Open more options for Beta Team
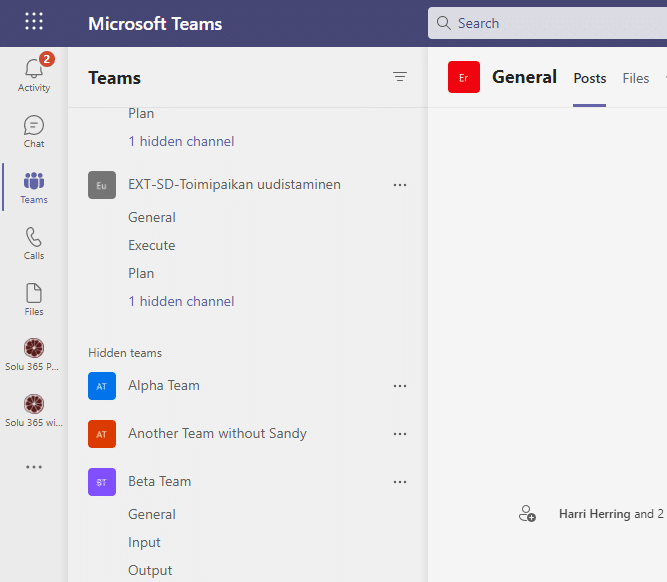 click(x=400, y=482)
